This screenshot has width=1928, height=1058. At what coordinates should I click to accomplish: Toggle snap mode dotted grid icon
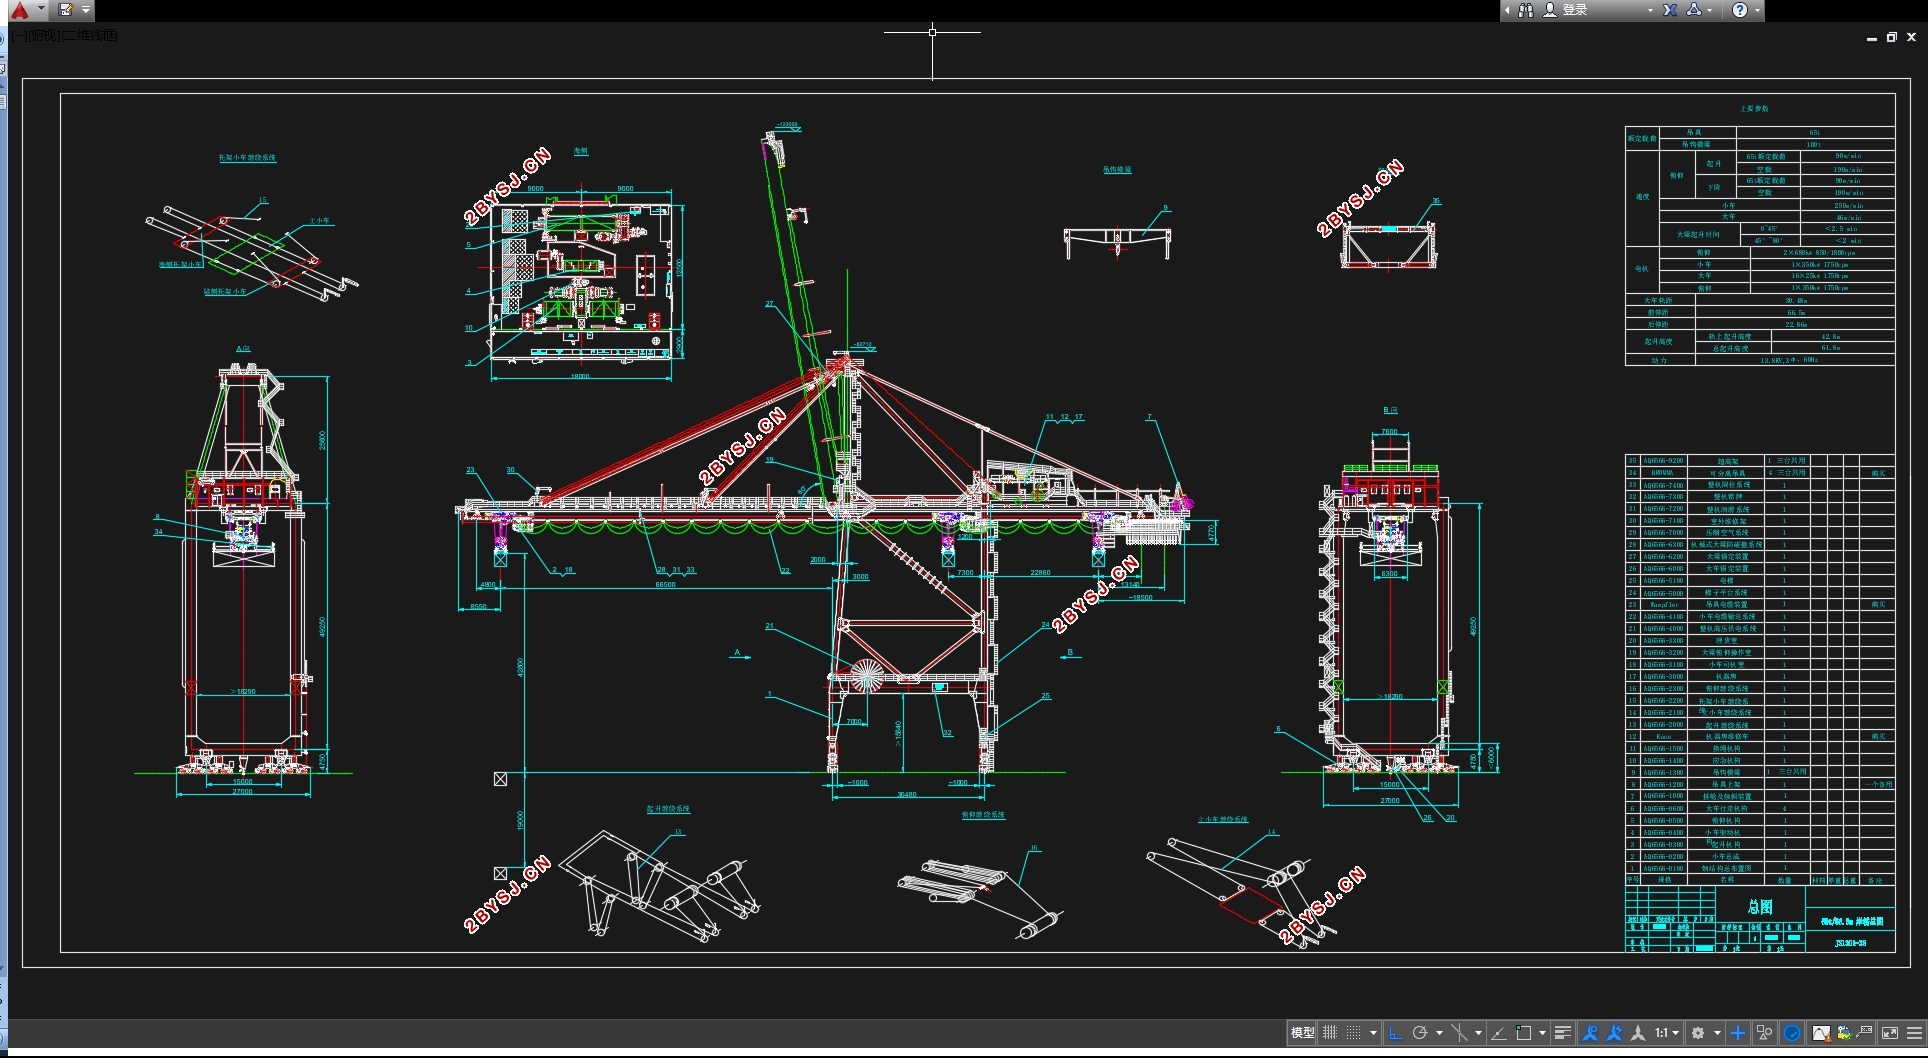click(x=1353, y=1033)
